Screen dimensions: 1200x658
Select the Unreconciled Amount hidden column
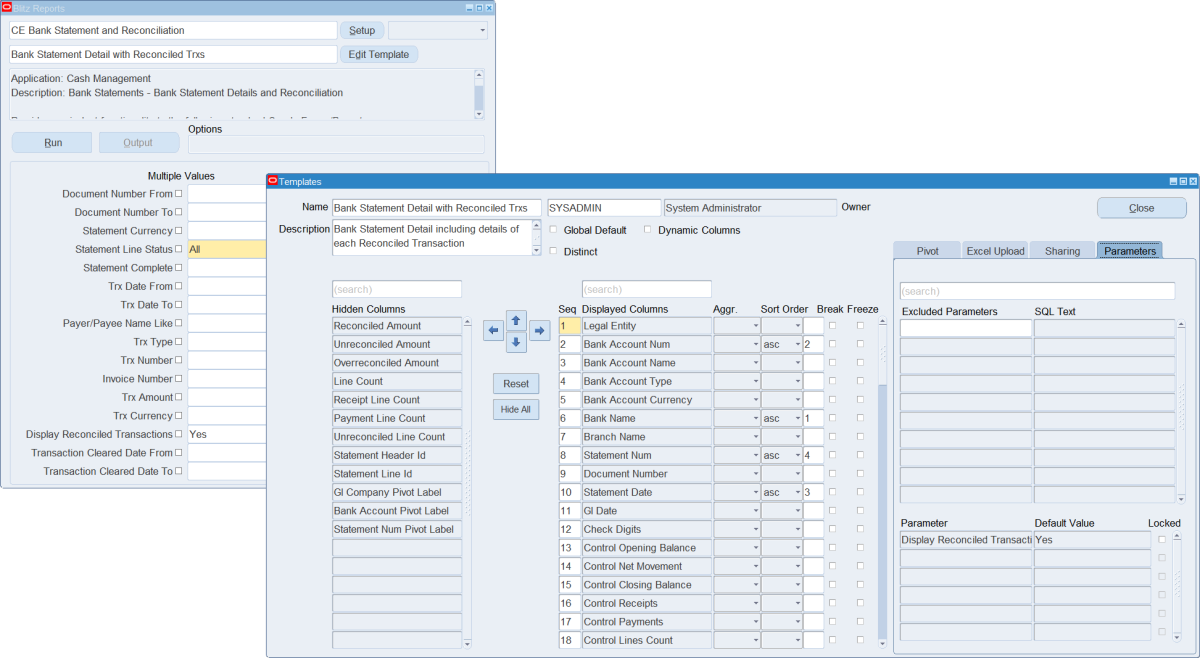(x=397, y=344)
